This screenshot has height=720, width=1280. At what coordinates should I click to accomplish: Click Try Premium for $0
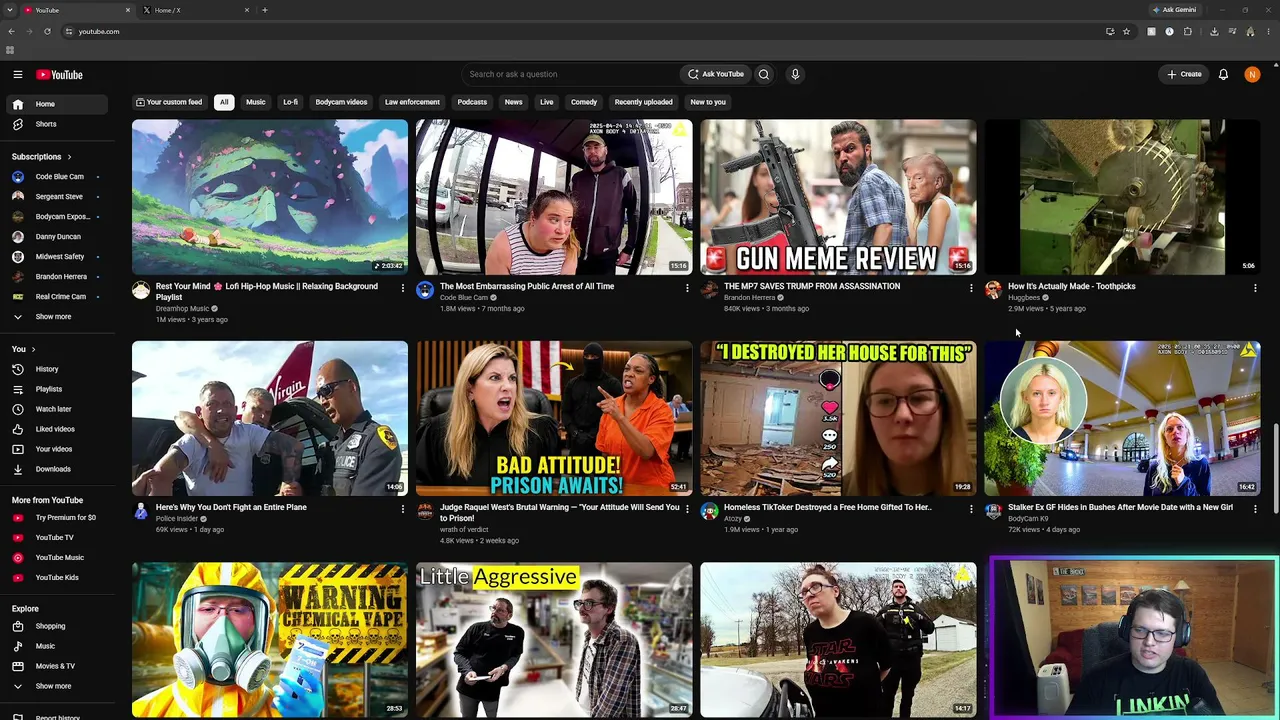[x=56, y=517]
